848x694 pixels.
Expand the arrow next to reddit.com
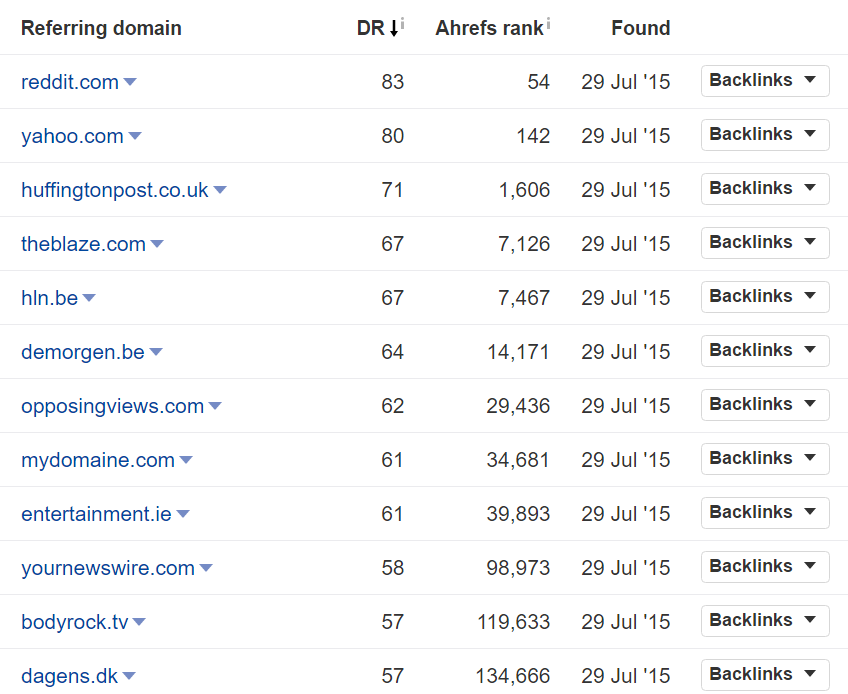point(130,82)
